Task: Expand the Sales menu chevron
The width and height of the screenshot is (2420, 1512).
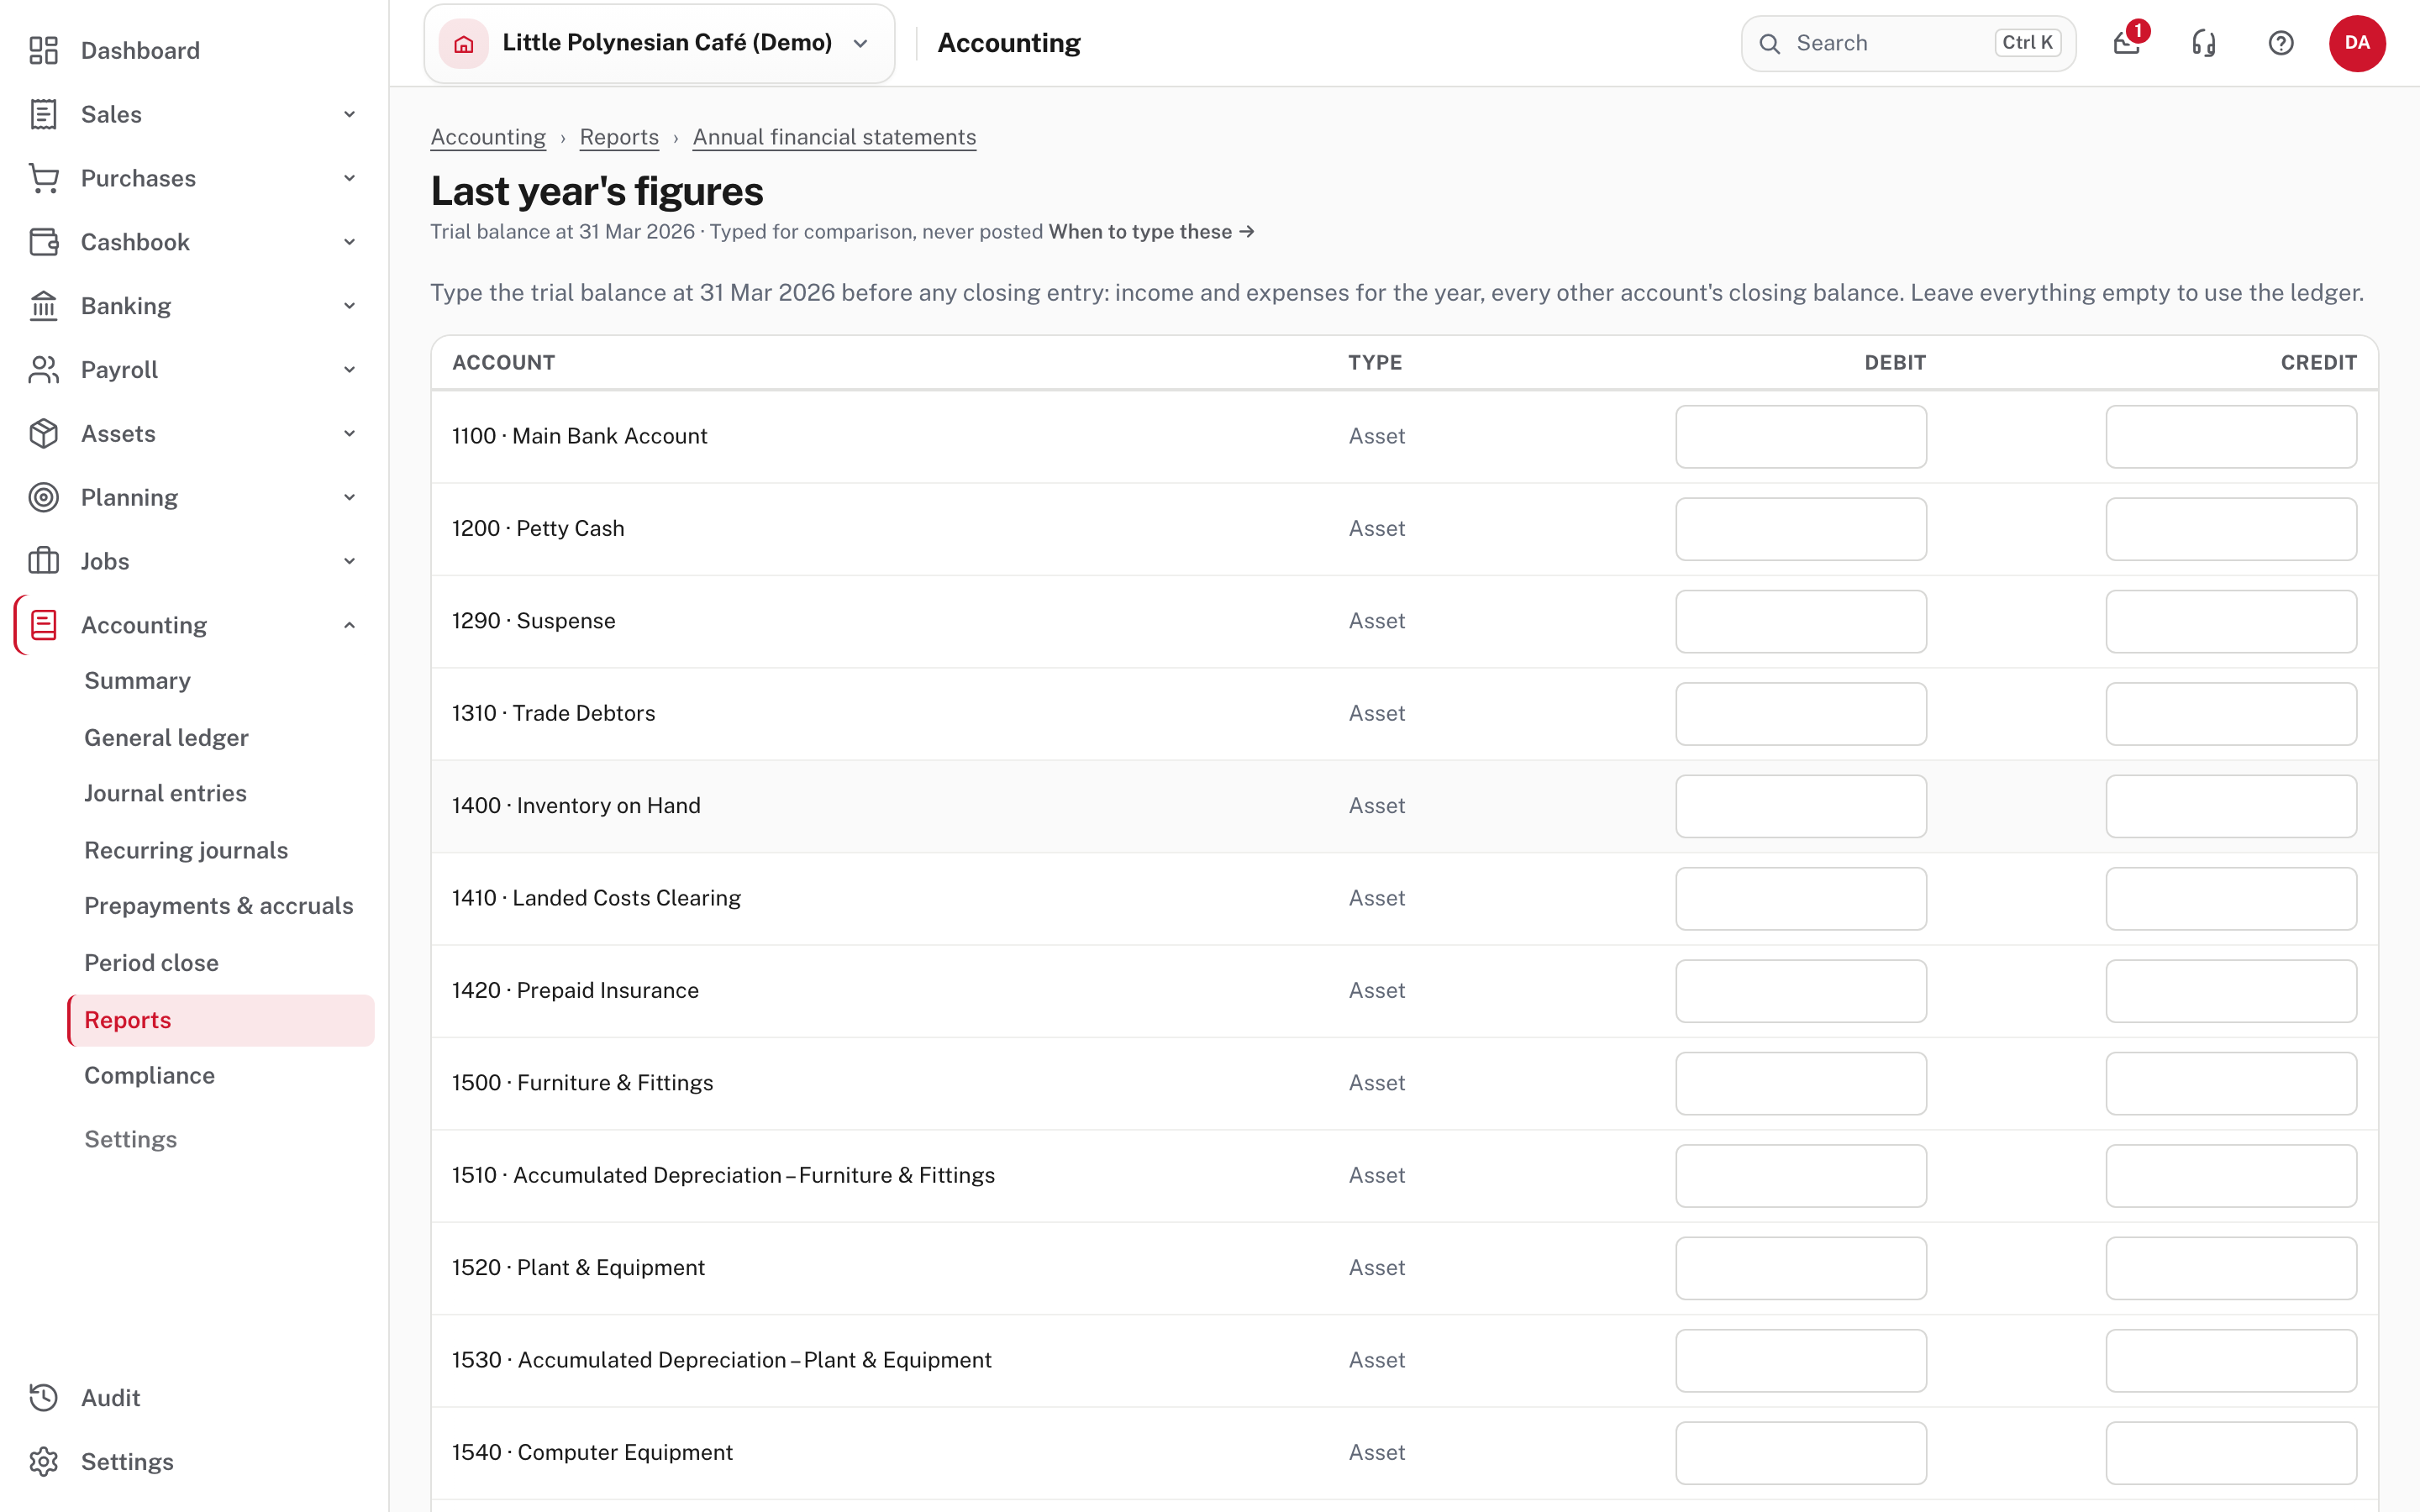Action: 349,114
